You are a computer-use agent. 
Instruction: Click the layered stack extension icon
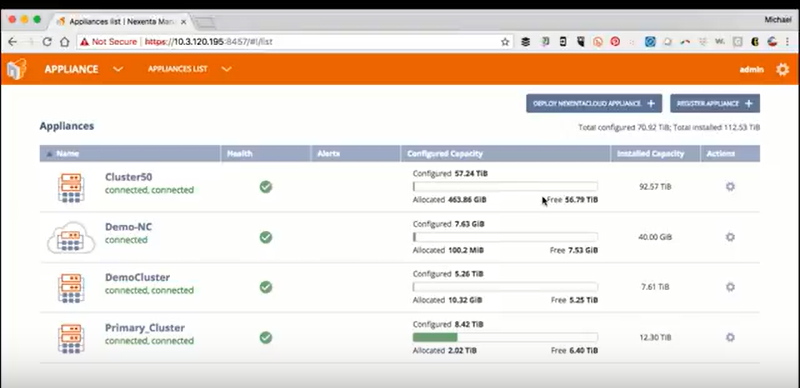pos(526,42)
